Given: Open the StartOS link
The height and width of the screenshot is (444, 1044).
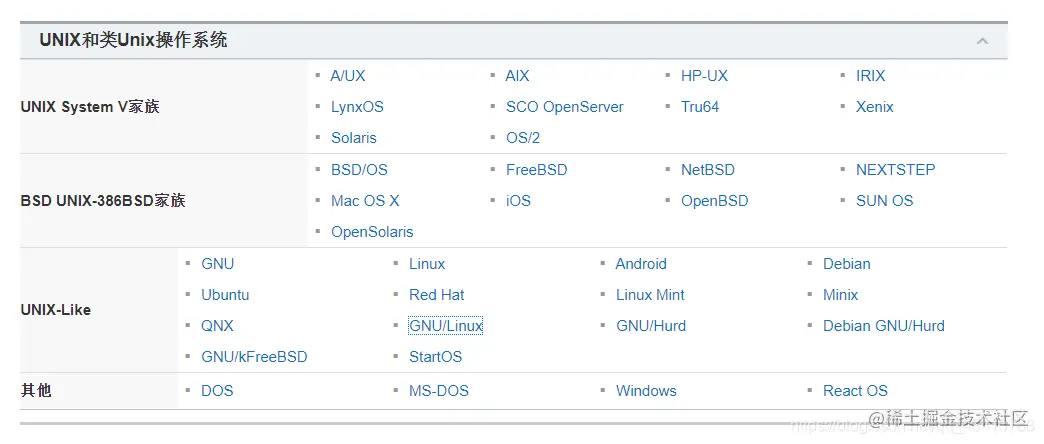Looking at the screenshot, I should point(435,357).
